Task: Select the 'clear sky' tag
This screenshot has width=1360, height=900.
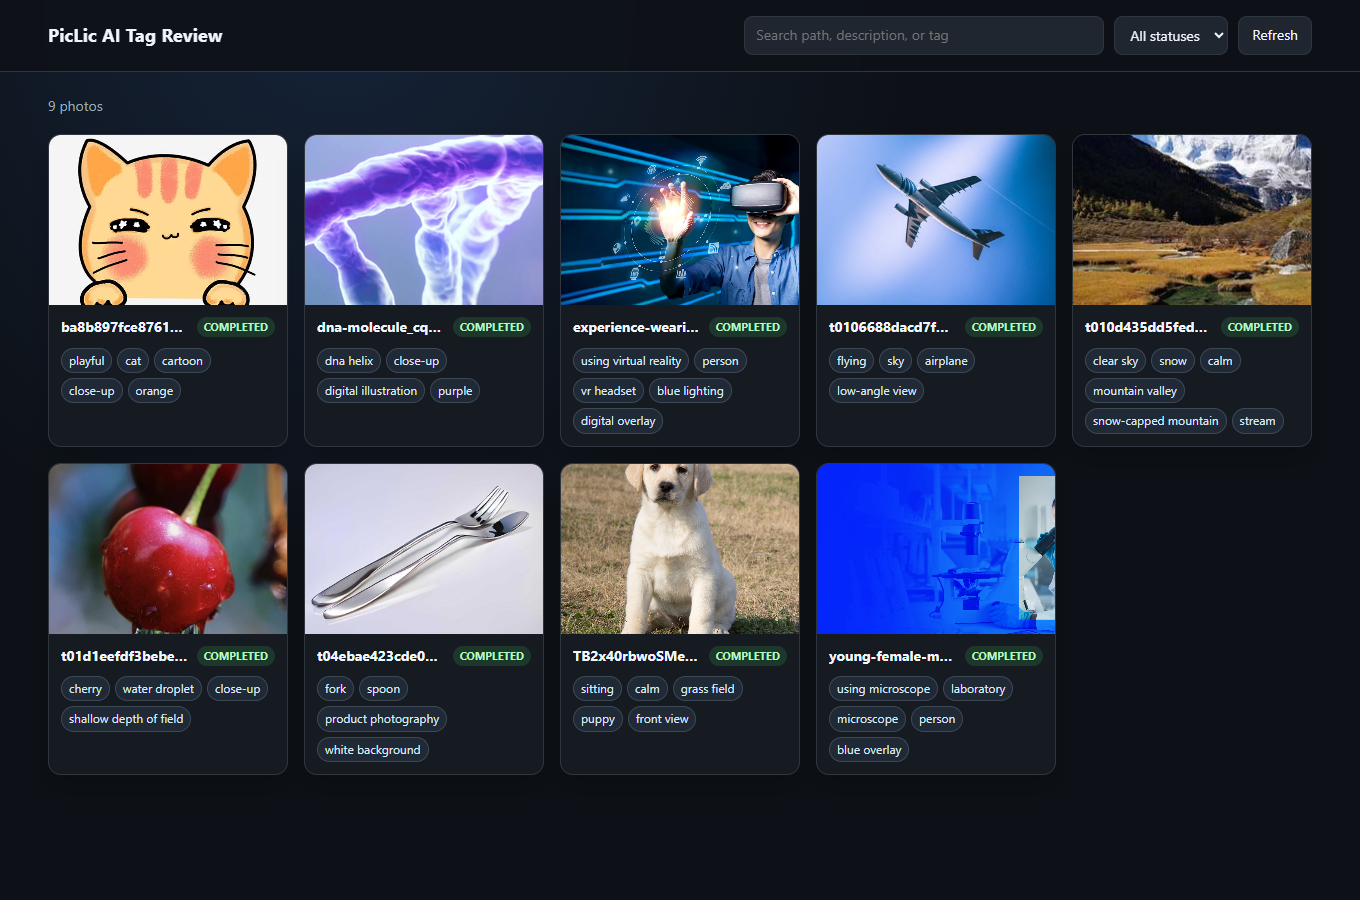Action: coord(1115,361)
